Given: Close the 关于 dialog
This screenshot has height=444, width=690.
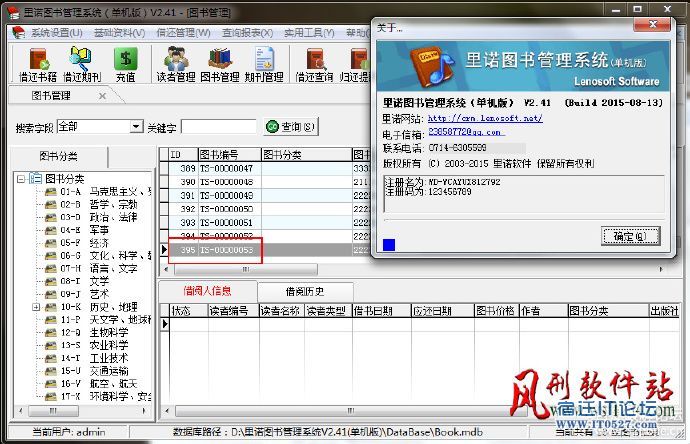Looking at the screenshot, I should pos(653,25).
